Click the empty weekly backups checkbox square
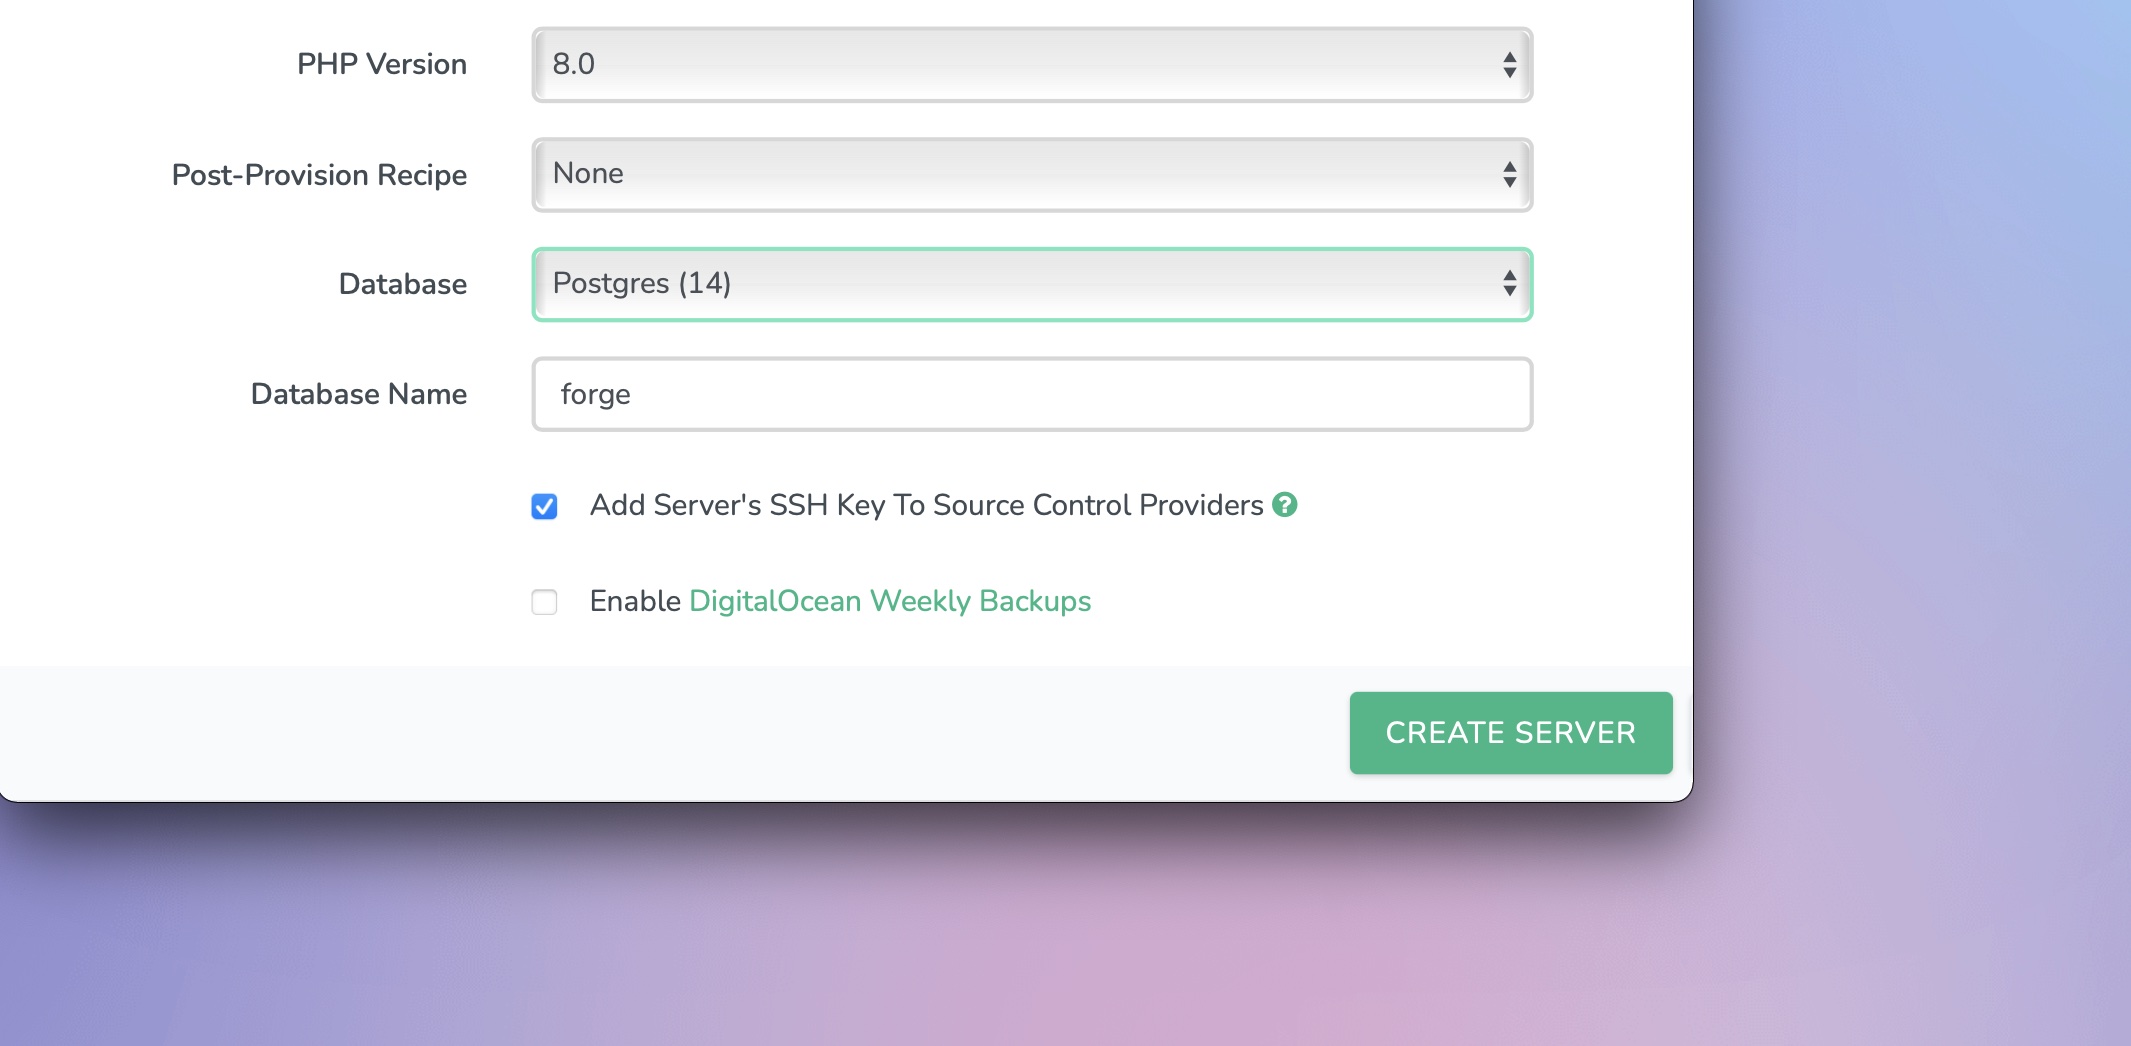This screenshot has width=2131, height=1046. (x=545, y=601)
